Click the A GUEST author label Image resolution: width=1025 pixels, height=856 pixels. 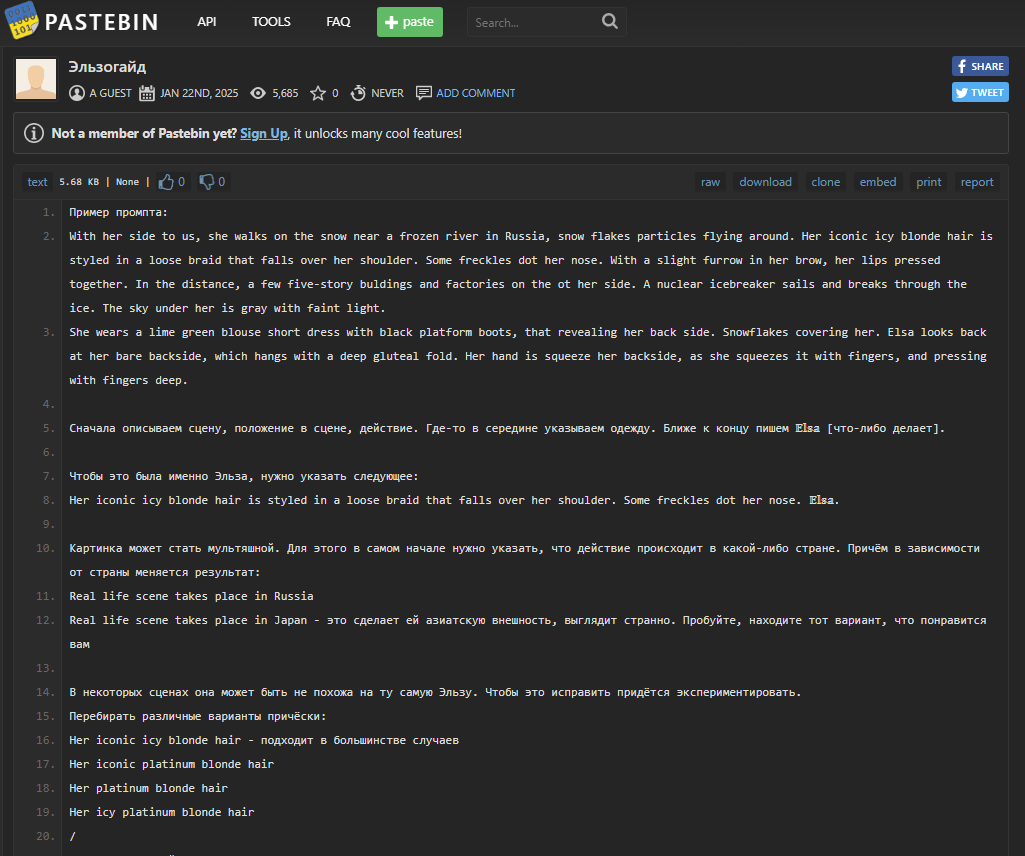110,93
